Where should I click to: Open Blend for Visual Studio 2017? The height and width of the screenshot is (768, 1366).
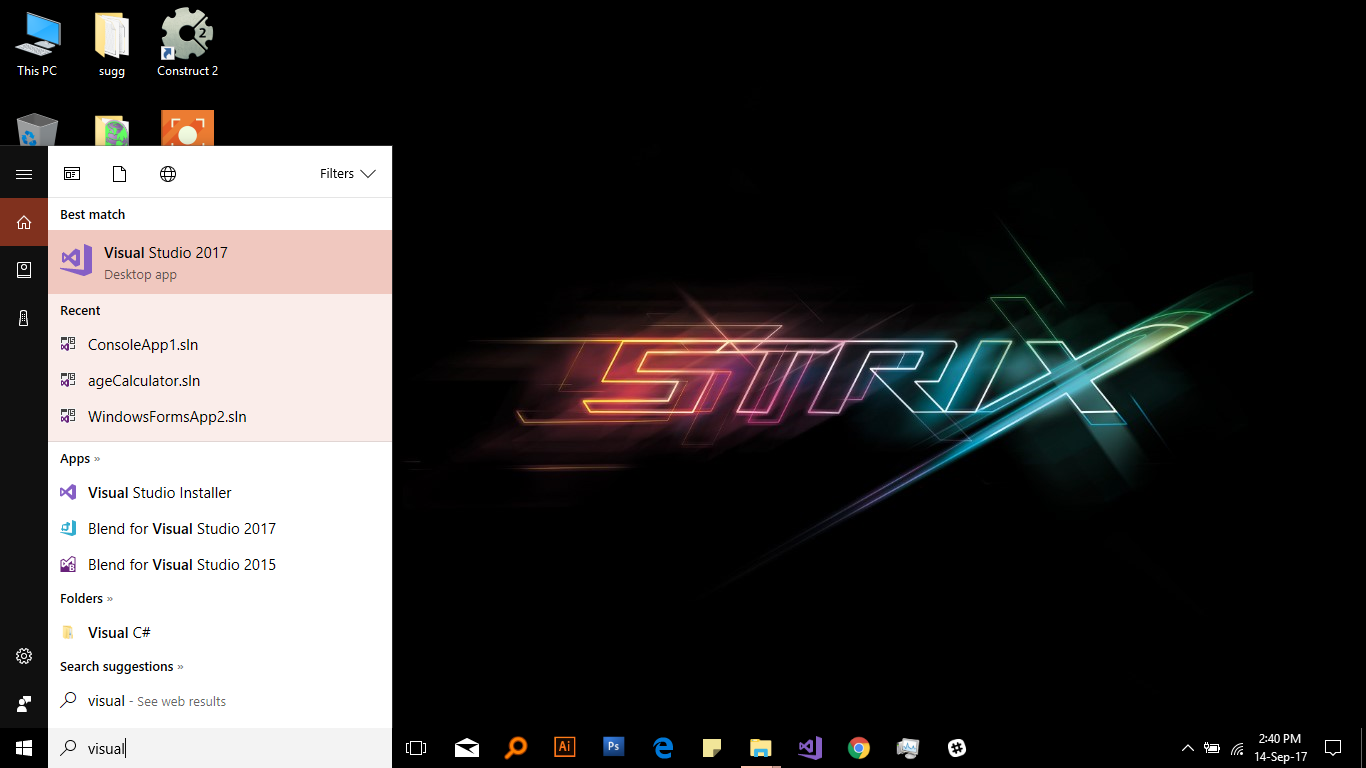pyautogui.click(x=220, y=529)
